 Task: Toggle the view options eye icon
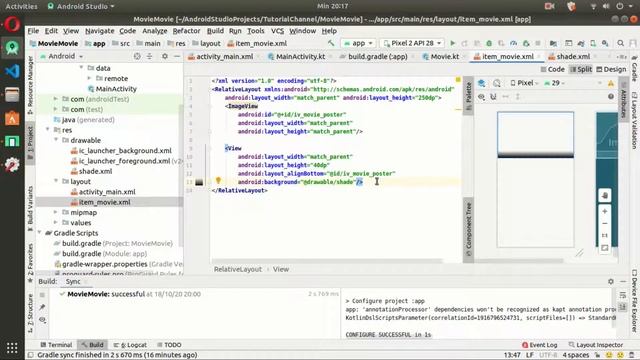[x=482, y=97]
